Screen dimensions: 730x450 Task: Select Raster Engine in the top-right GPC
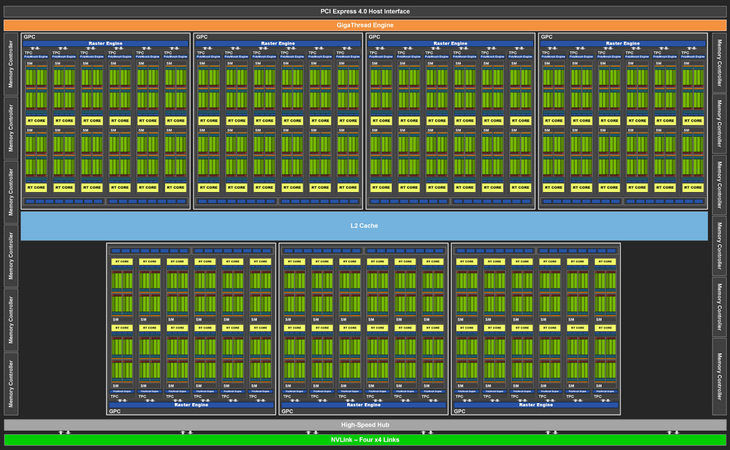point(622,44)
